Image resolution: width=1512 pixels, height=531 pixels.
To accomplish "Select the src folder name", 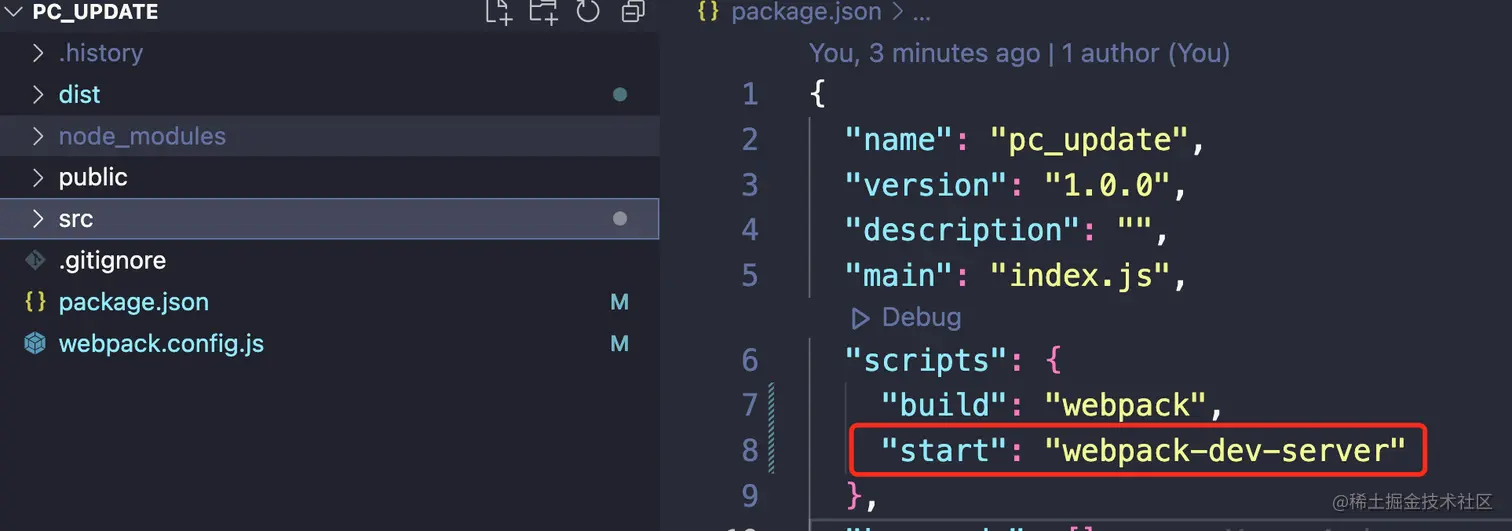I will tap(76, 218).
